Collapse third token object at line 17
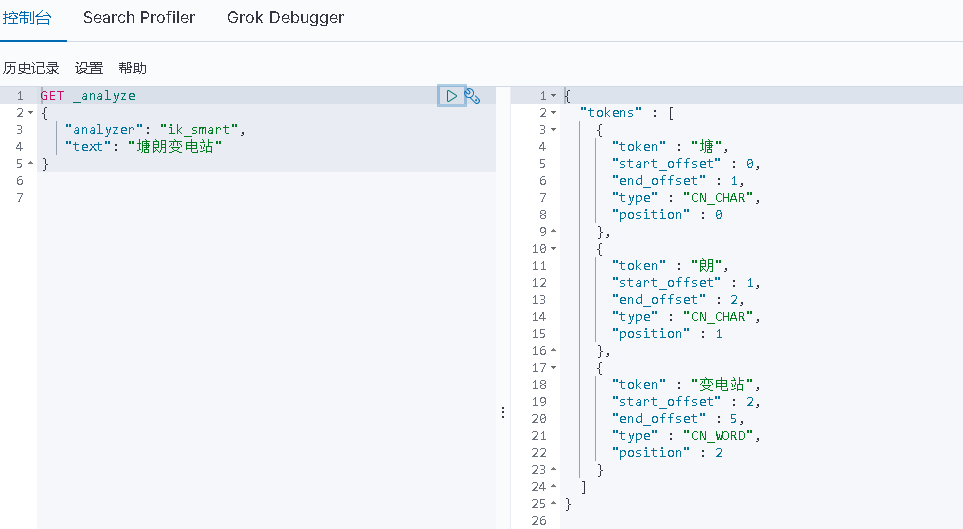 click(553, 367)
